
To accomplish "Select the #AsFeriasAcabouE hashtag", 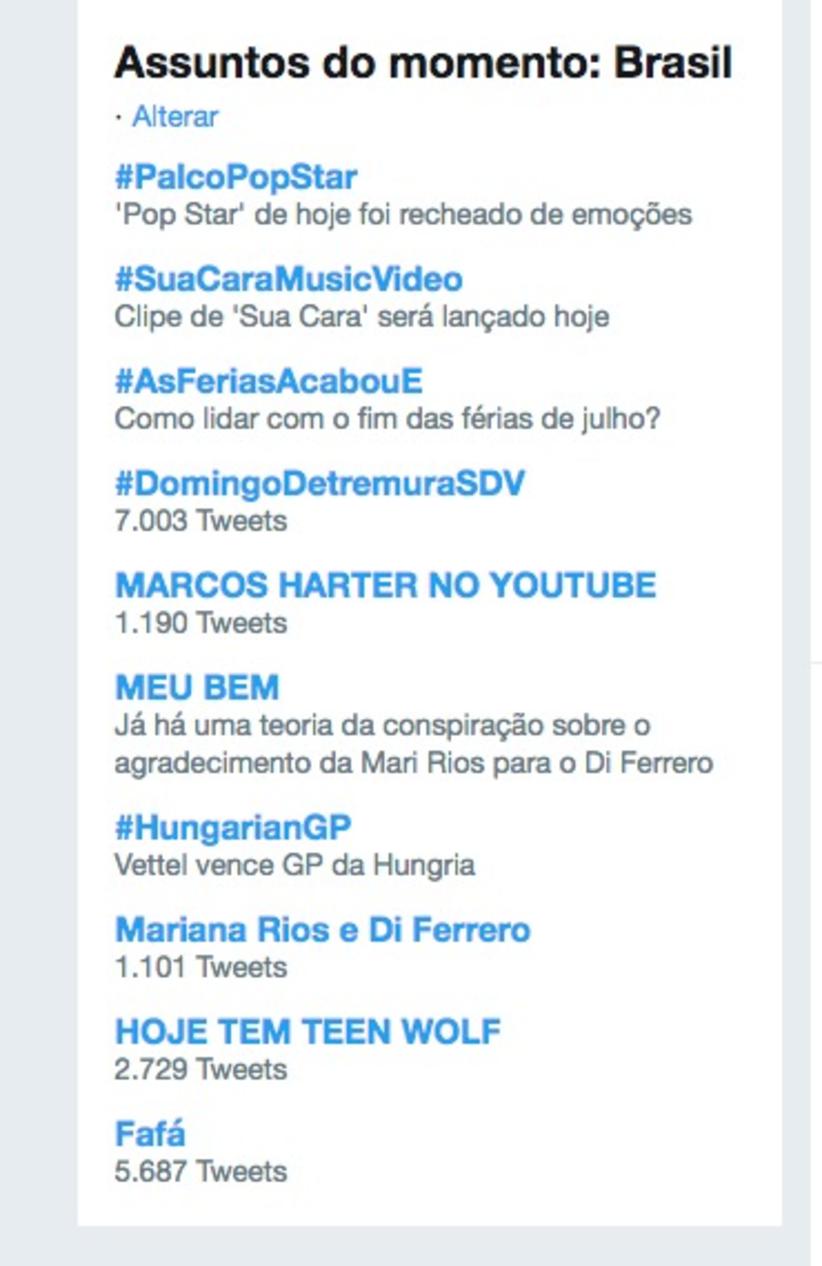I will coord(268,381).
